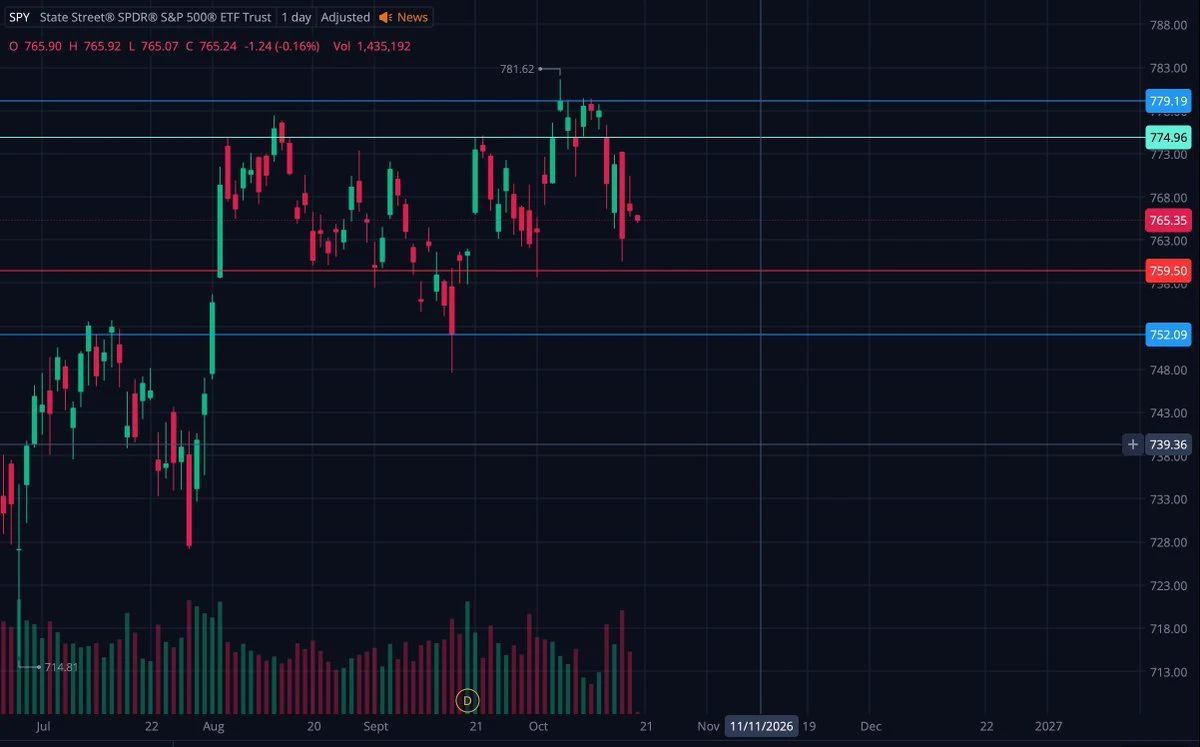Select the 774.96 teal price label
The width and height of the screenshot is (1200, 747).
pos(1168,137)
